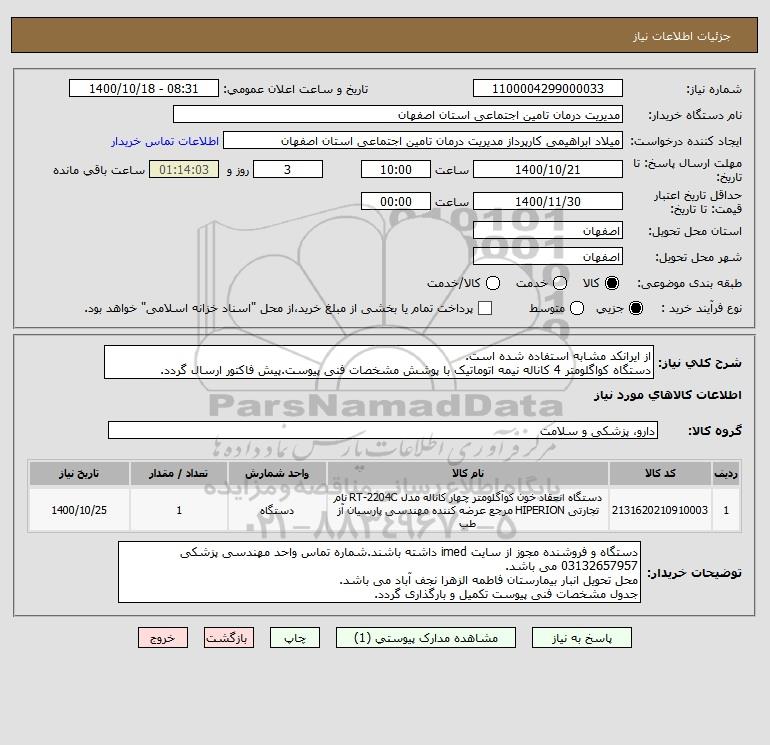Click the unit cell دستگاه
The height and width of the screenshot is (745, 770).
coord(277,510)
